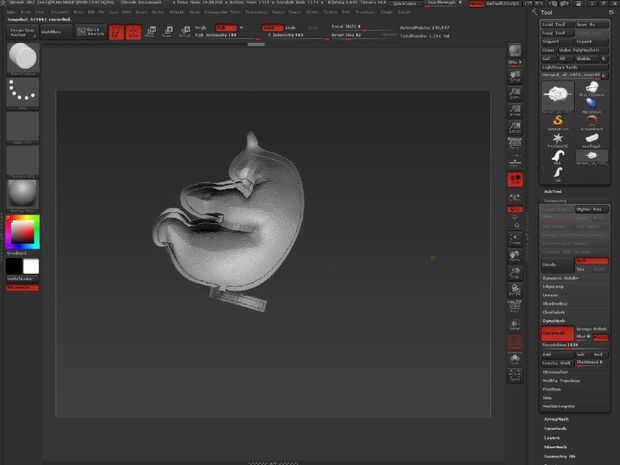Open the current brush thumbnail
Screen dimensions: 620x465
click(x=23, y=59)
